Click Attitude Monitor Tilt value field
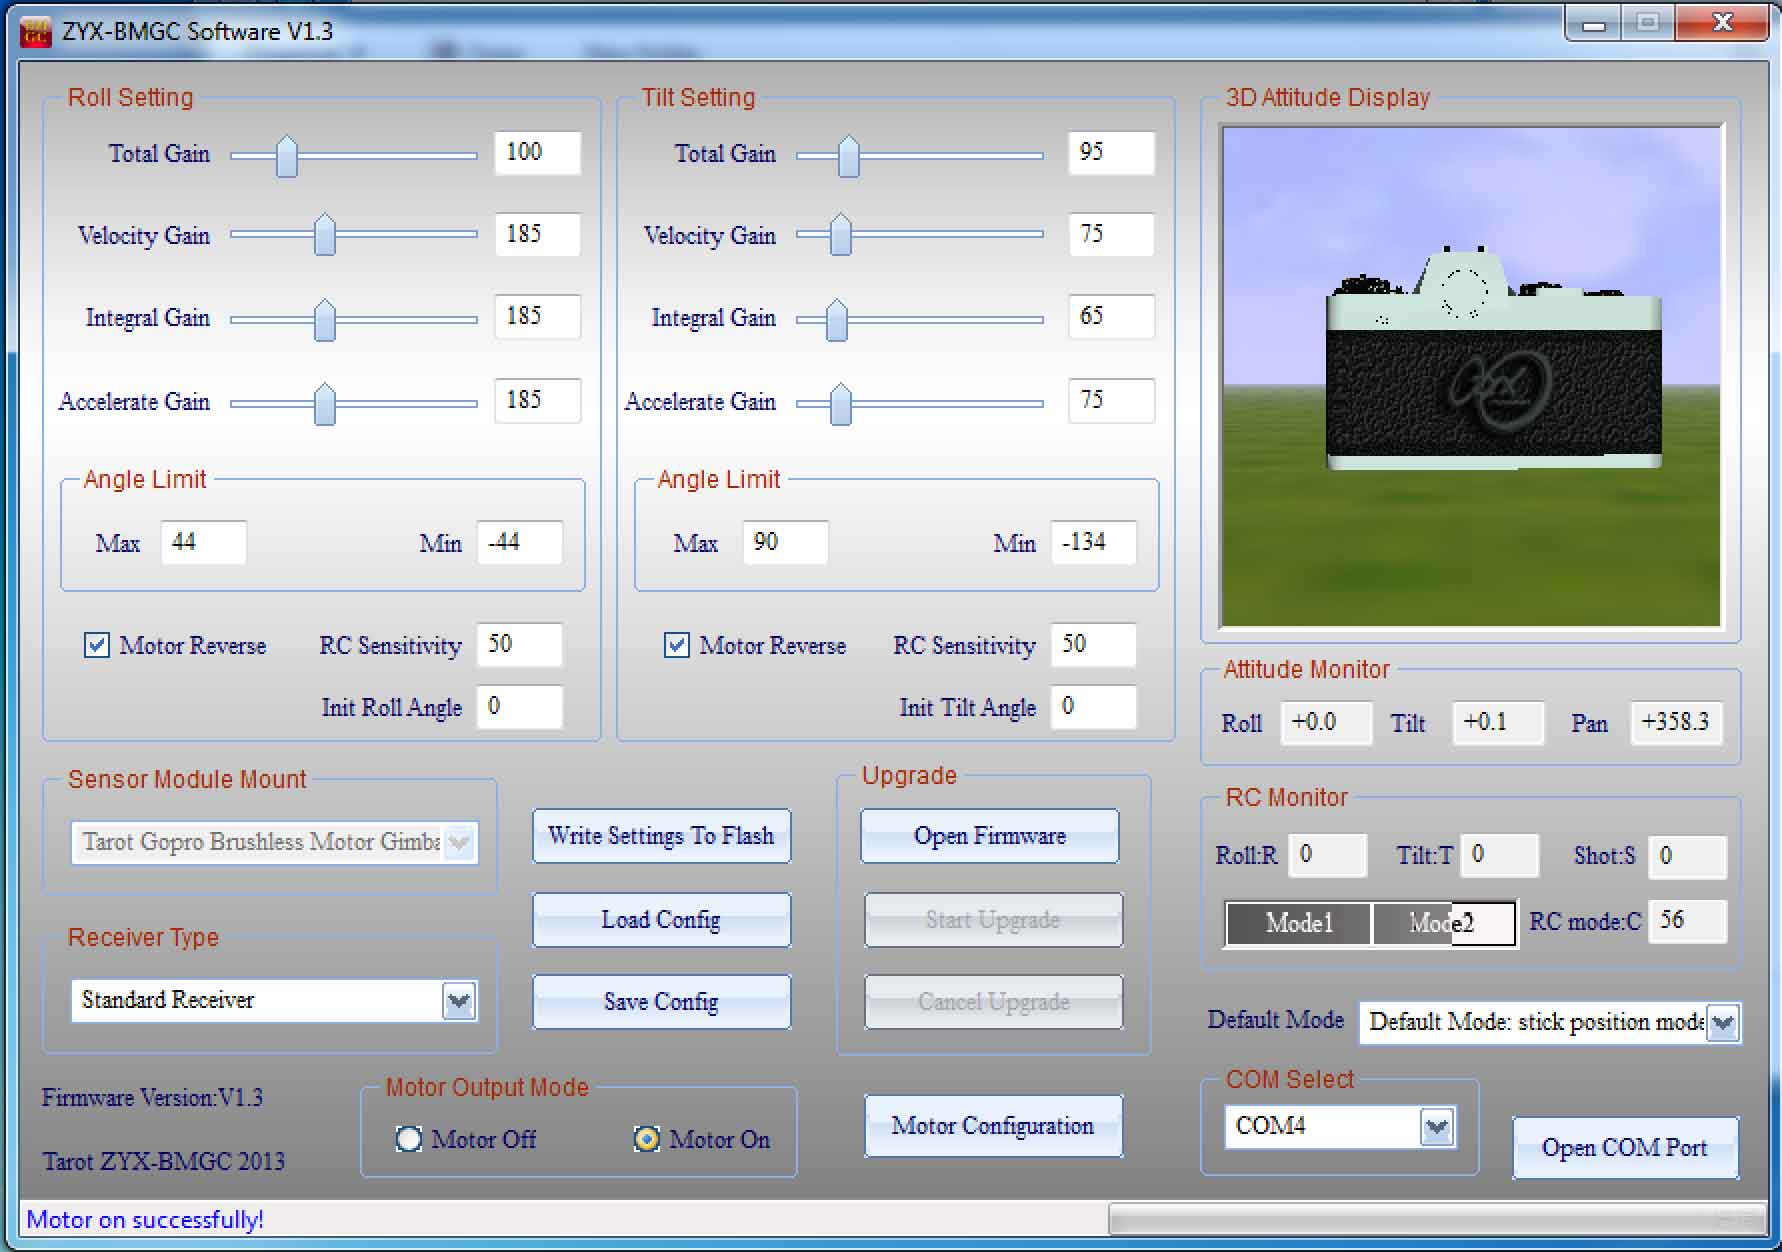This screenshot has height=1252, width=1782. click(1498, 723)
